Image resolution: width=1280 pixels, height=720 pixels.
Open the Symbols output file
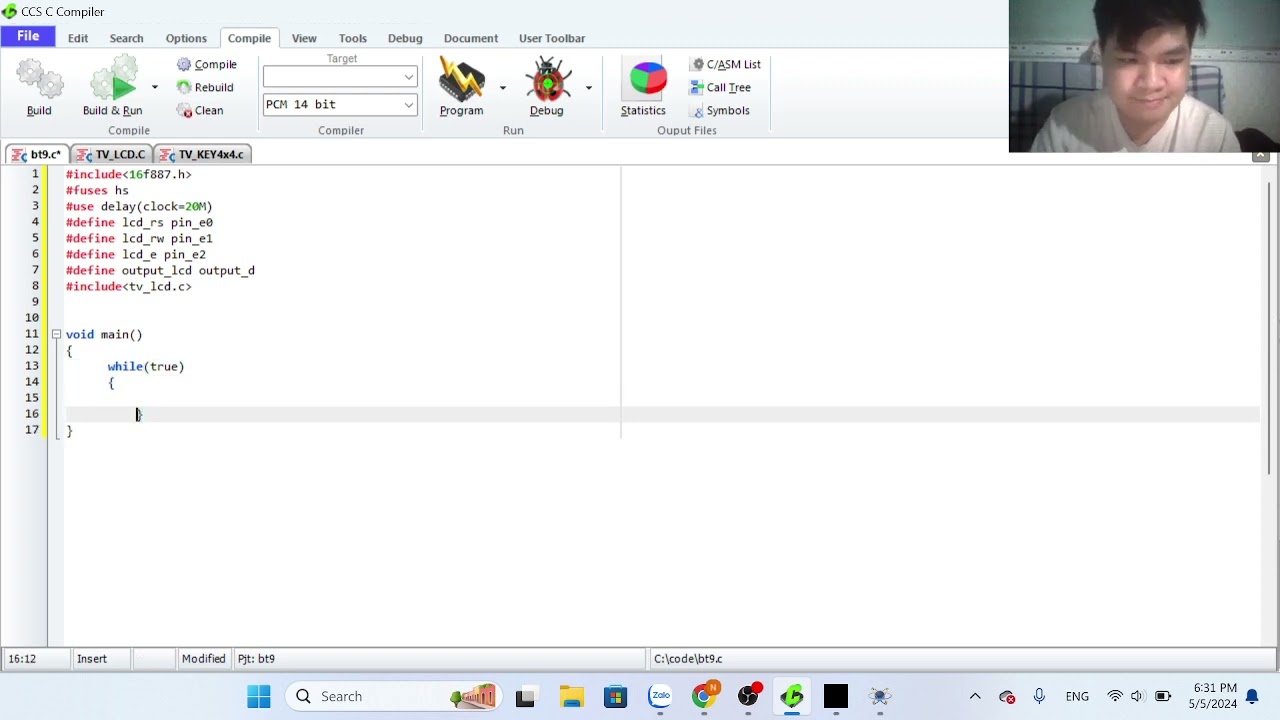click(x=720, y=110)
